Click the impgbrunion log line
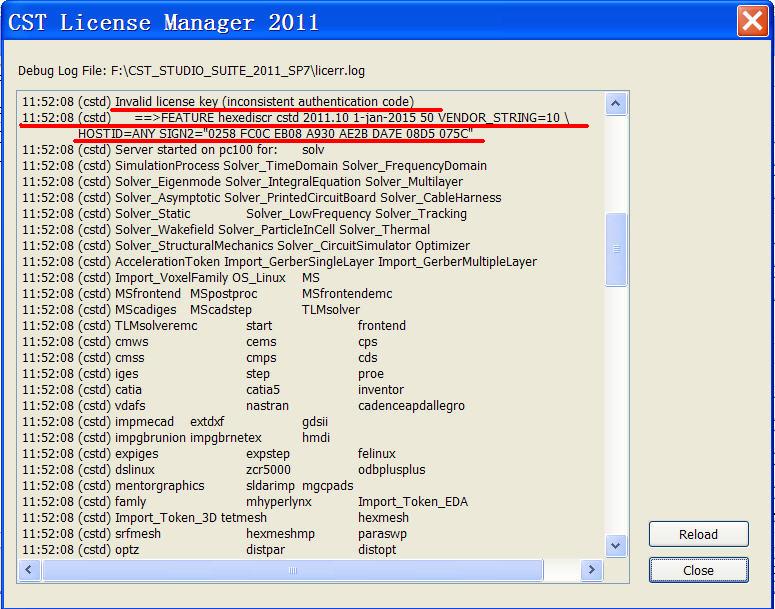This screenshot has height=609, width=775. [x=176, y=437]
